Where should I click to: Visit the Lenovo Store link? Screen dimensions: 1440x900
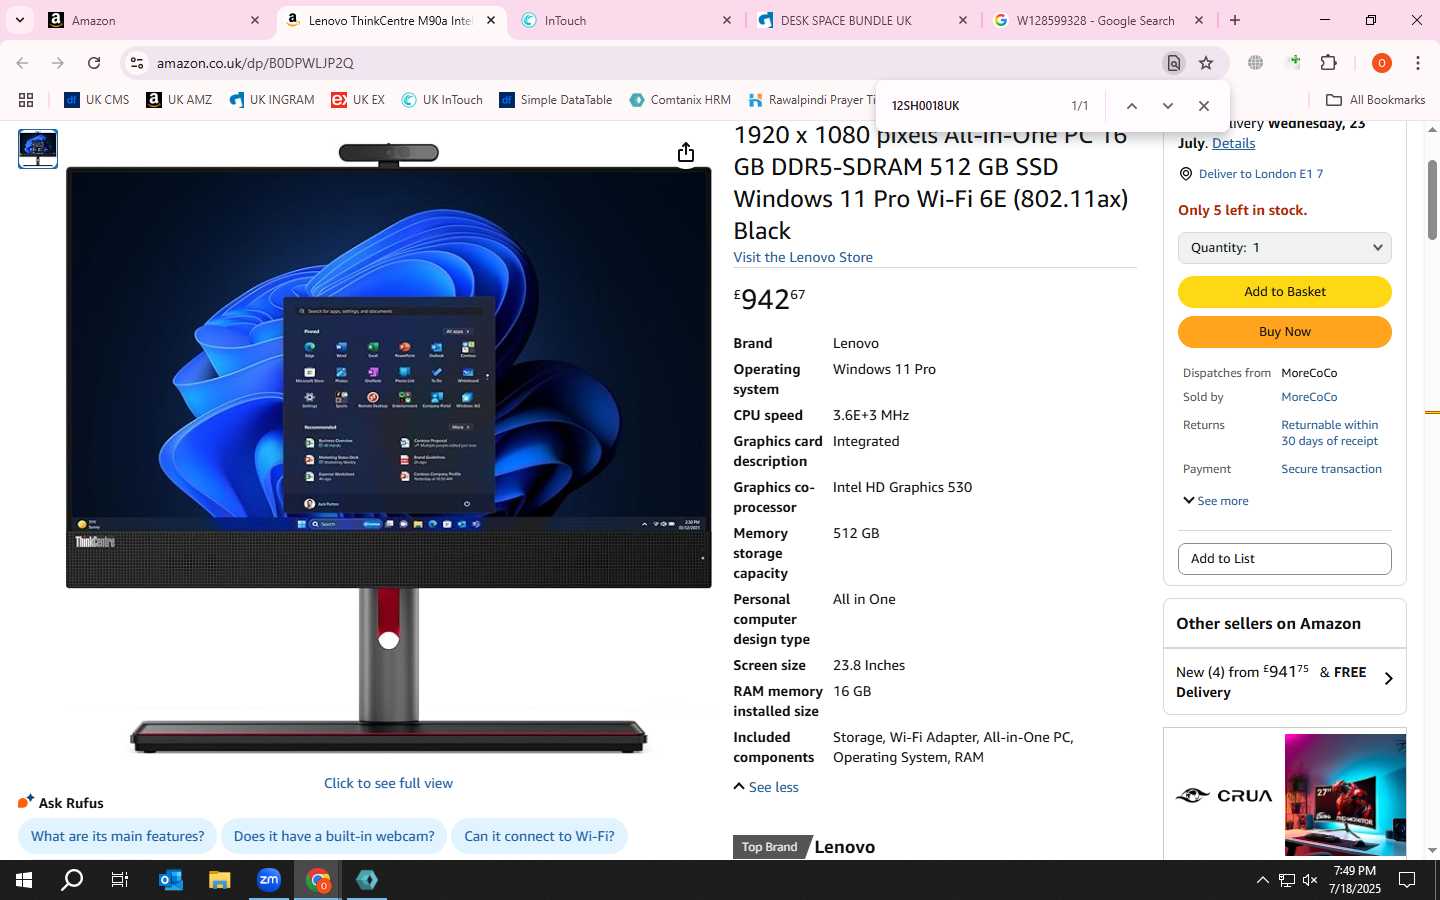tap(803, 257)
